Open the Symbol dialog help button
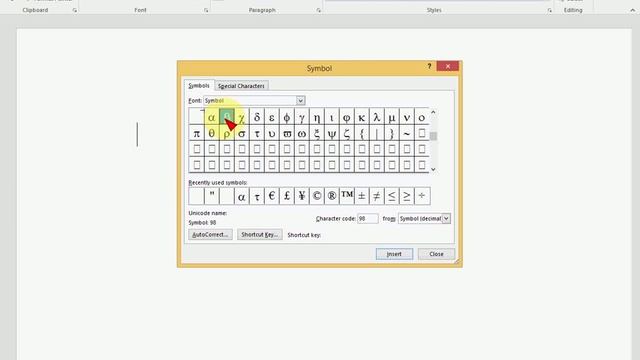Screen dimensions: 640x360 coord(429,66)
